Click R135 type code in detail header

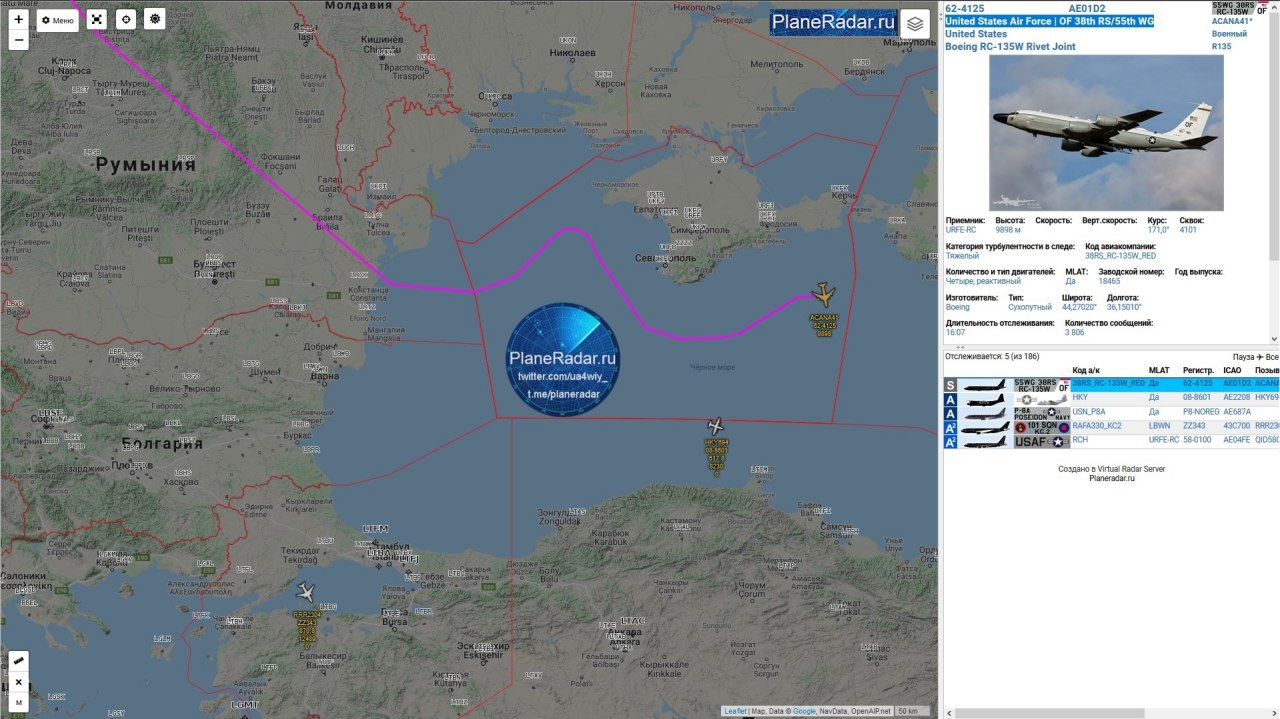1221,46
